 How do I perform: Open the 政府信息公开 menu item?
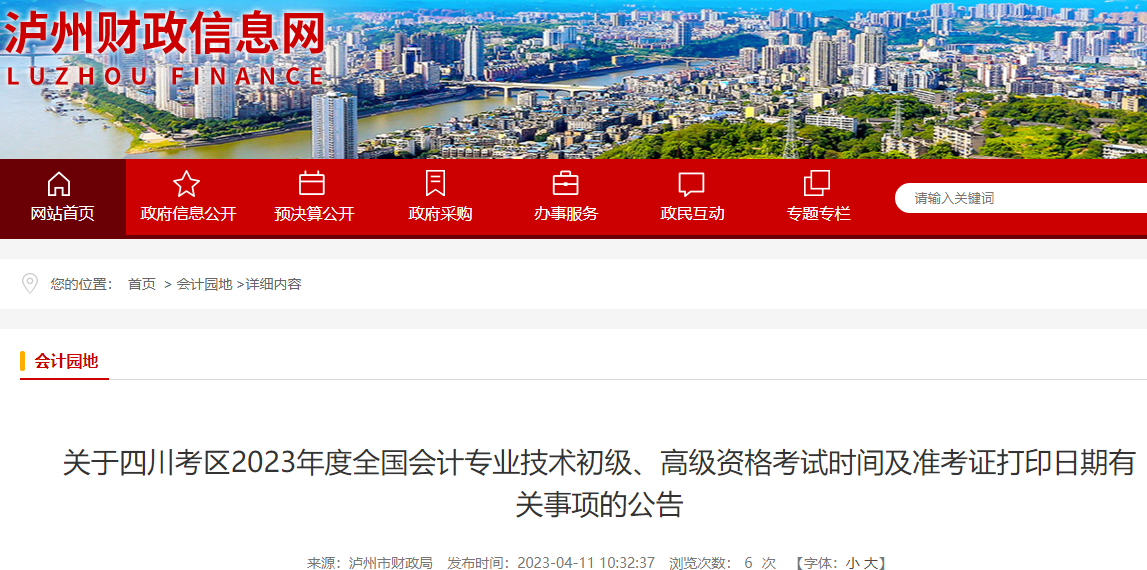click(x=189, y=214)
